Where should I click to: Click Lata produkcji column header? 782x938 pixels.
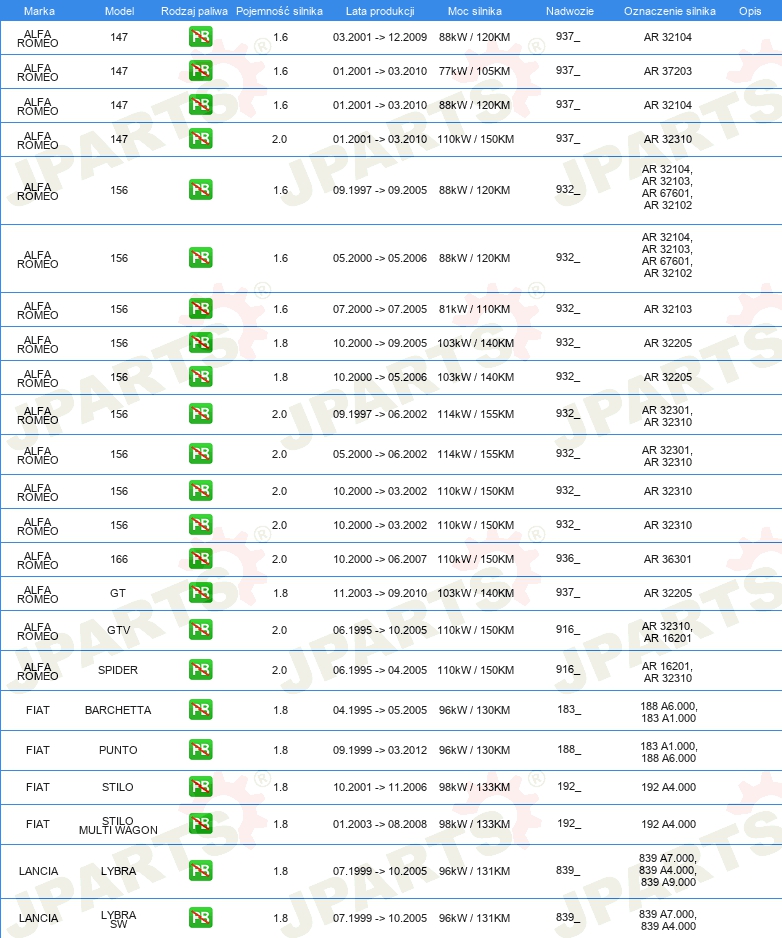[380, 11]
